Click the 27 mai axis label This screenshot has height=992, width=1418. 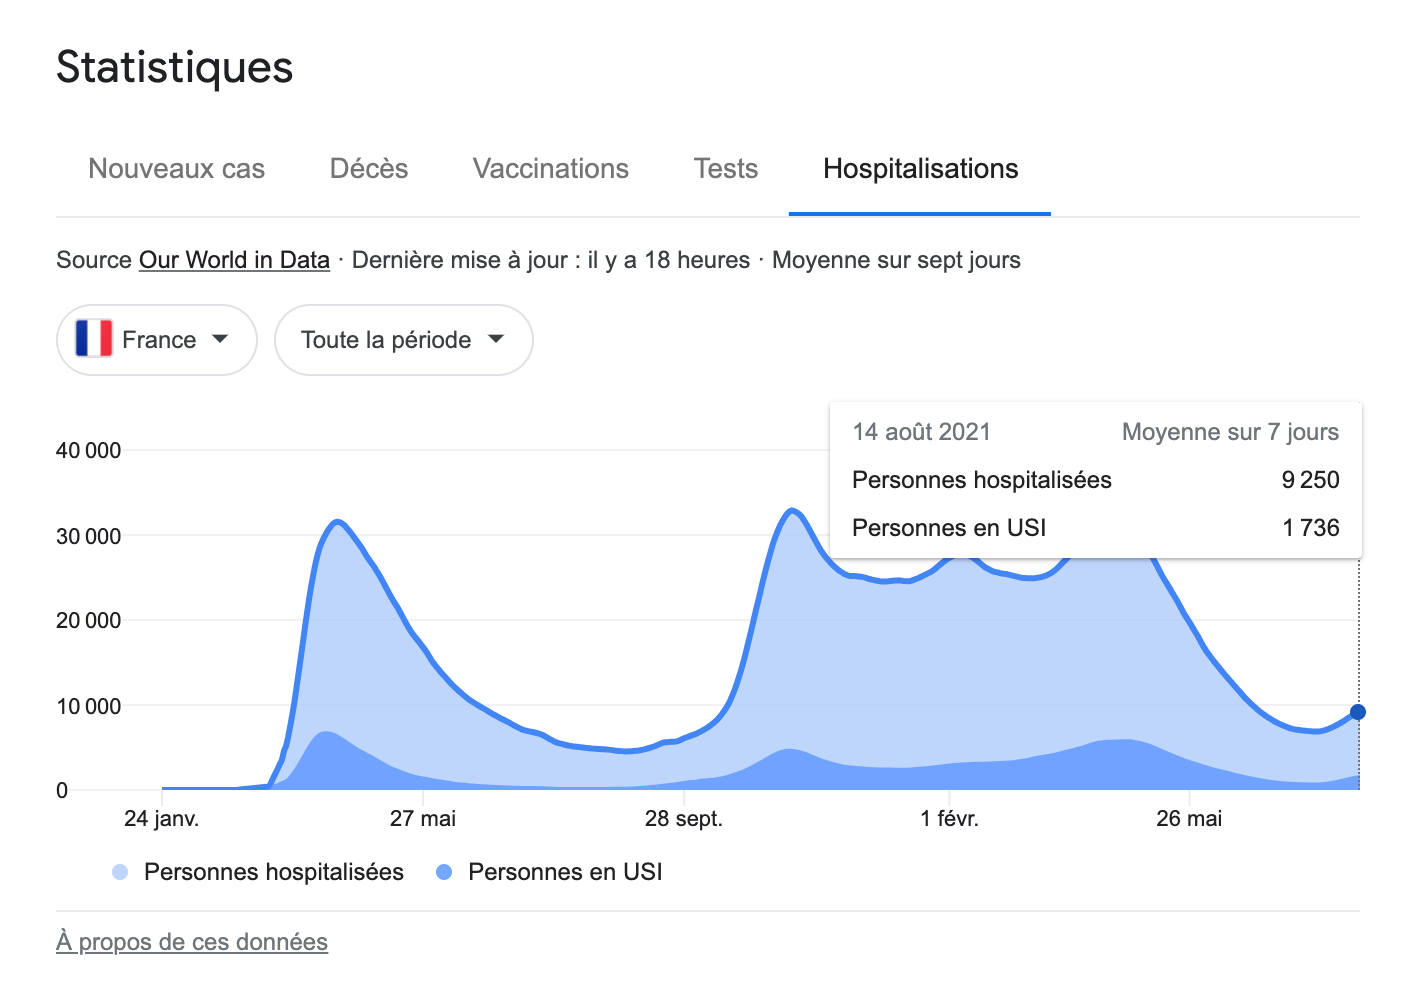click(x=422, y=819)
